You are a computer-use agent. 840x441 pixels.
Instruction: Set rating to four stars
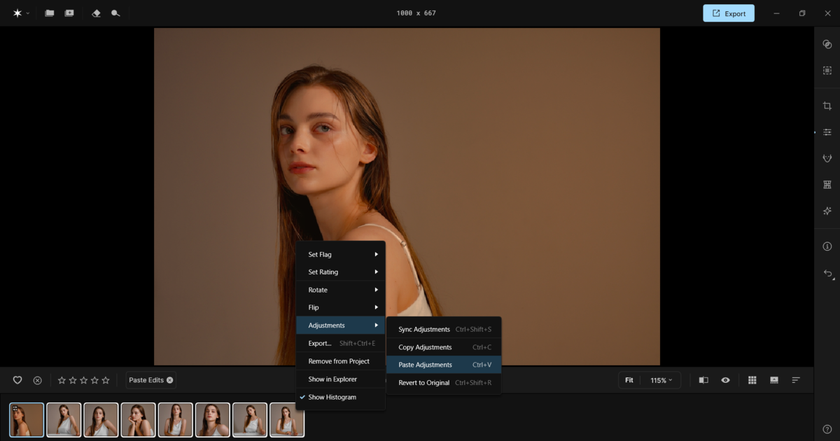pos(95,380)
